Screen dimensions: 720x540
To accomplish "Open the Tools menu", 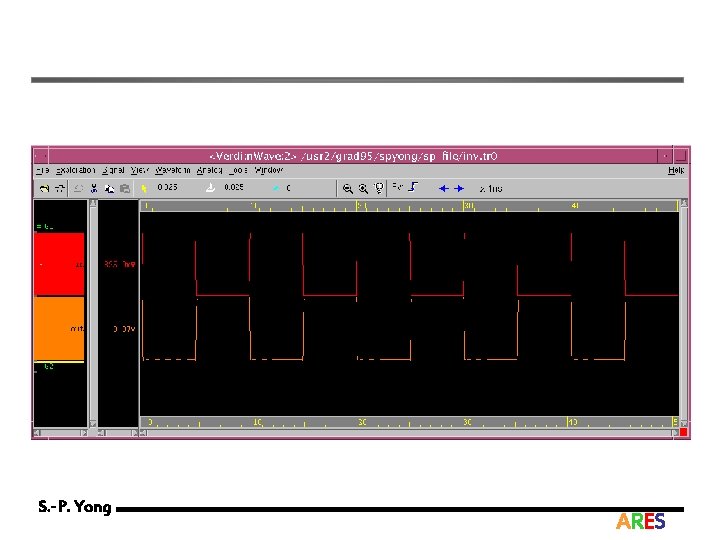I will [238, 170].
